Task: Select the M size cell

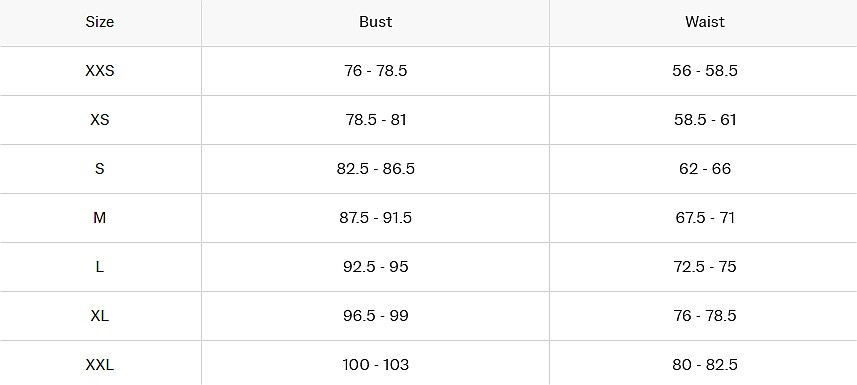Action: 100,218
